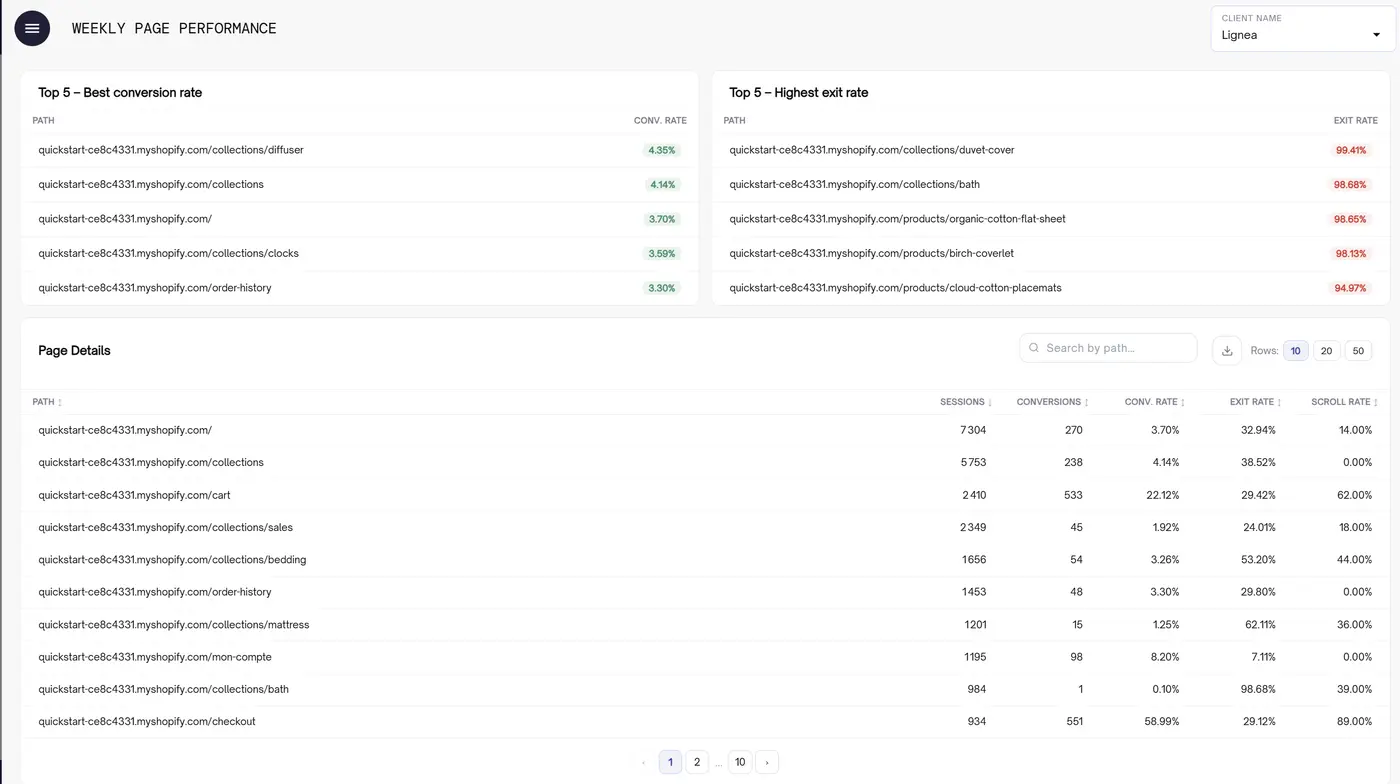Click the download export icon
The width and height of the screenshot is (1400, 784).
pos(1227,351)
